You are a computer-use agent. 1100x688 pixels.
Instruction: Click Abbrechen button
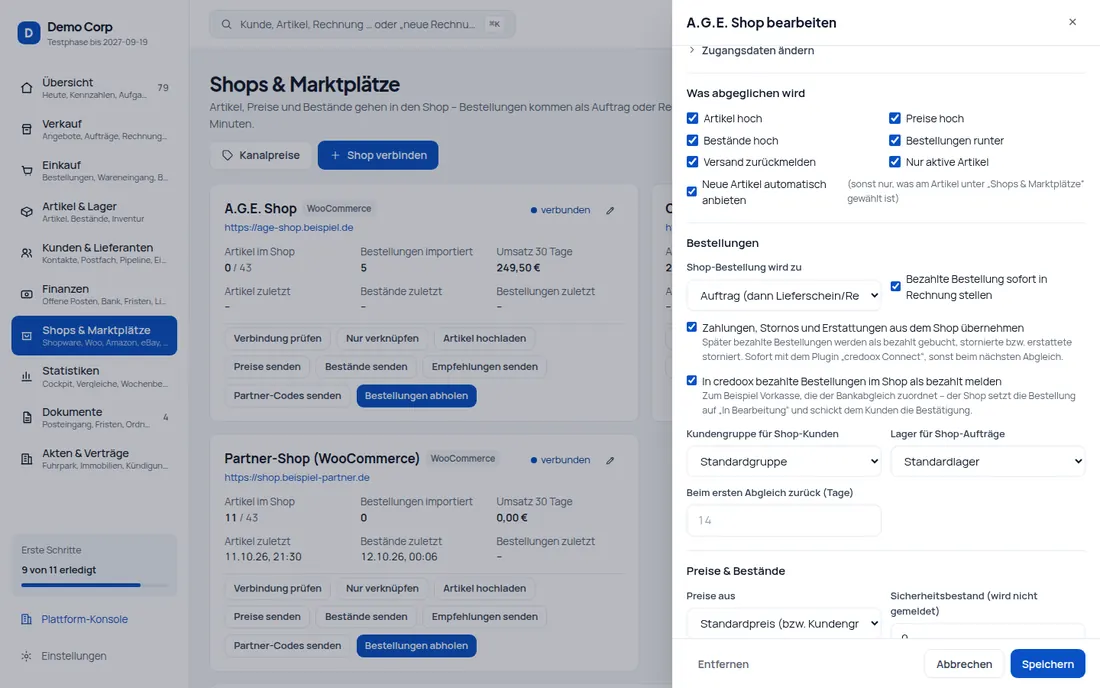(964, 664)
